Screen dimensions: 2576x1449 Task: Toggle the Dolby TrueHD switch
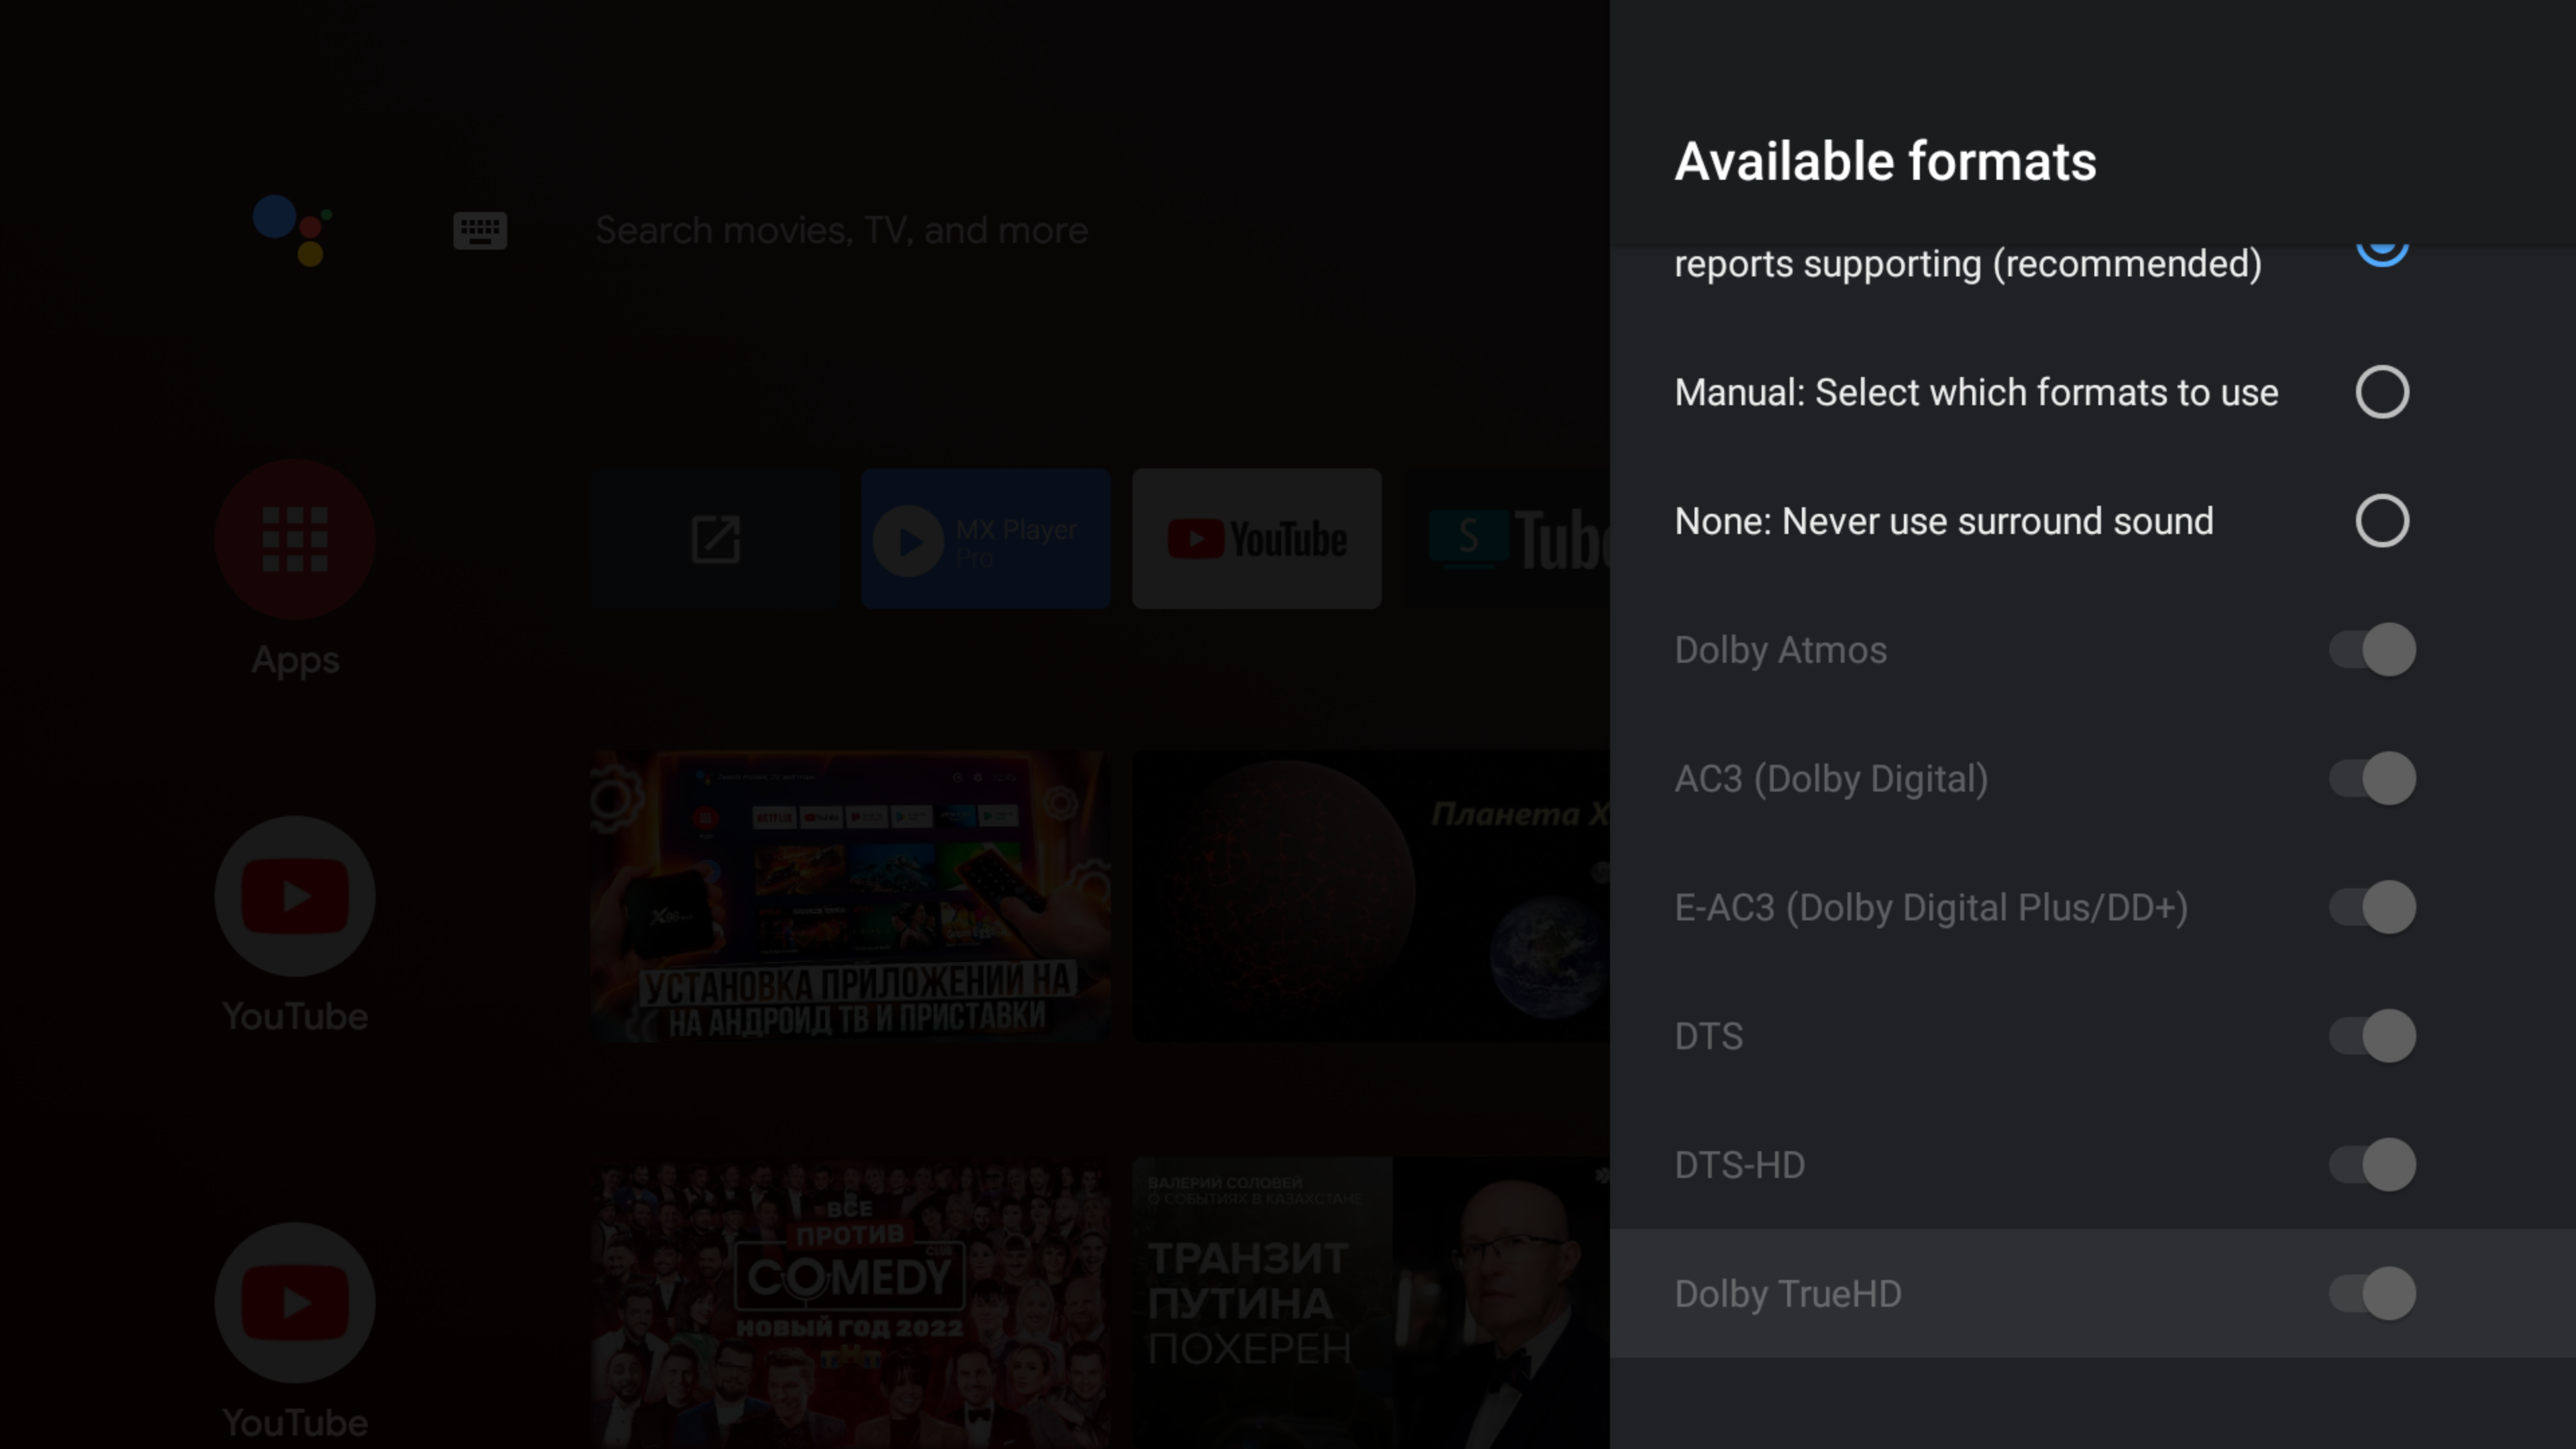click(x=2372, y=1294)
